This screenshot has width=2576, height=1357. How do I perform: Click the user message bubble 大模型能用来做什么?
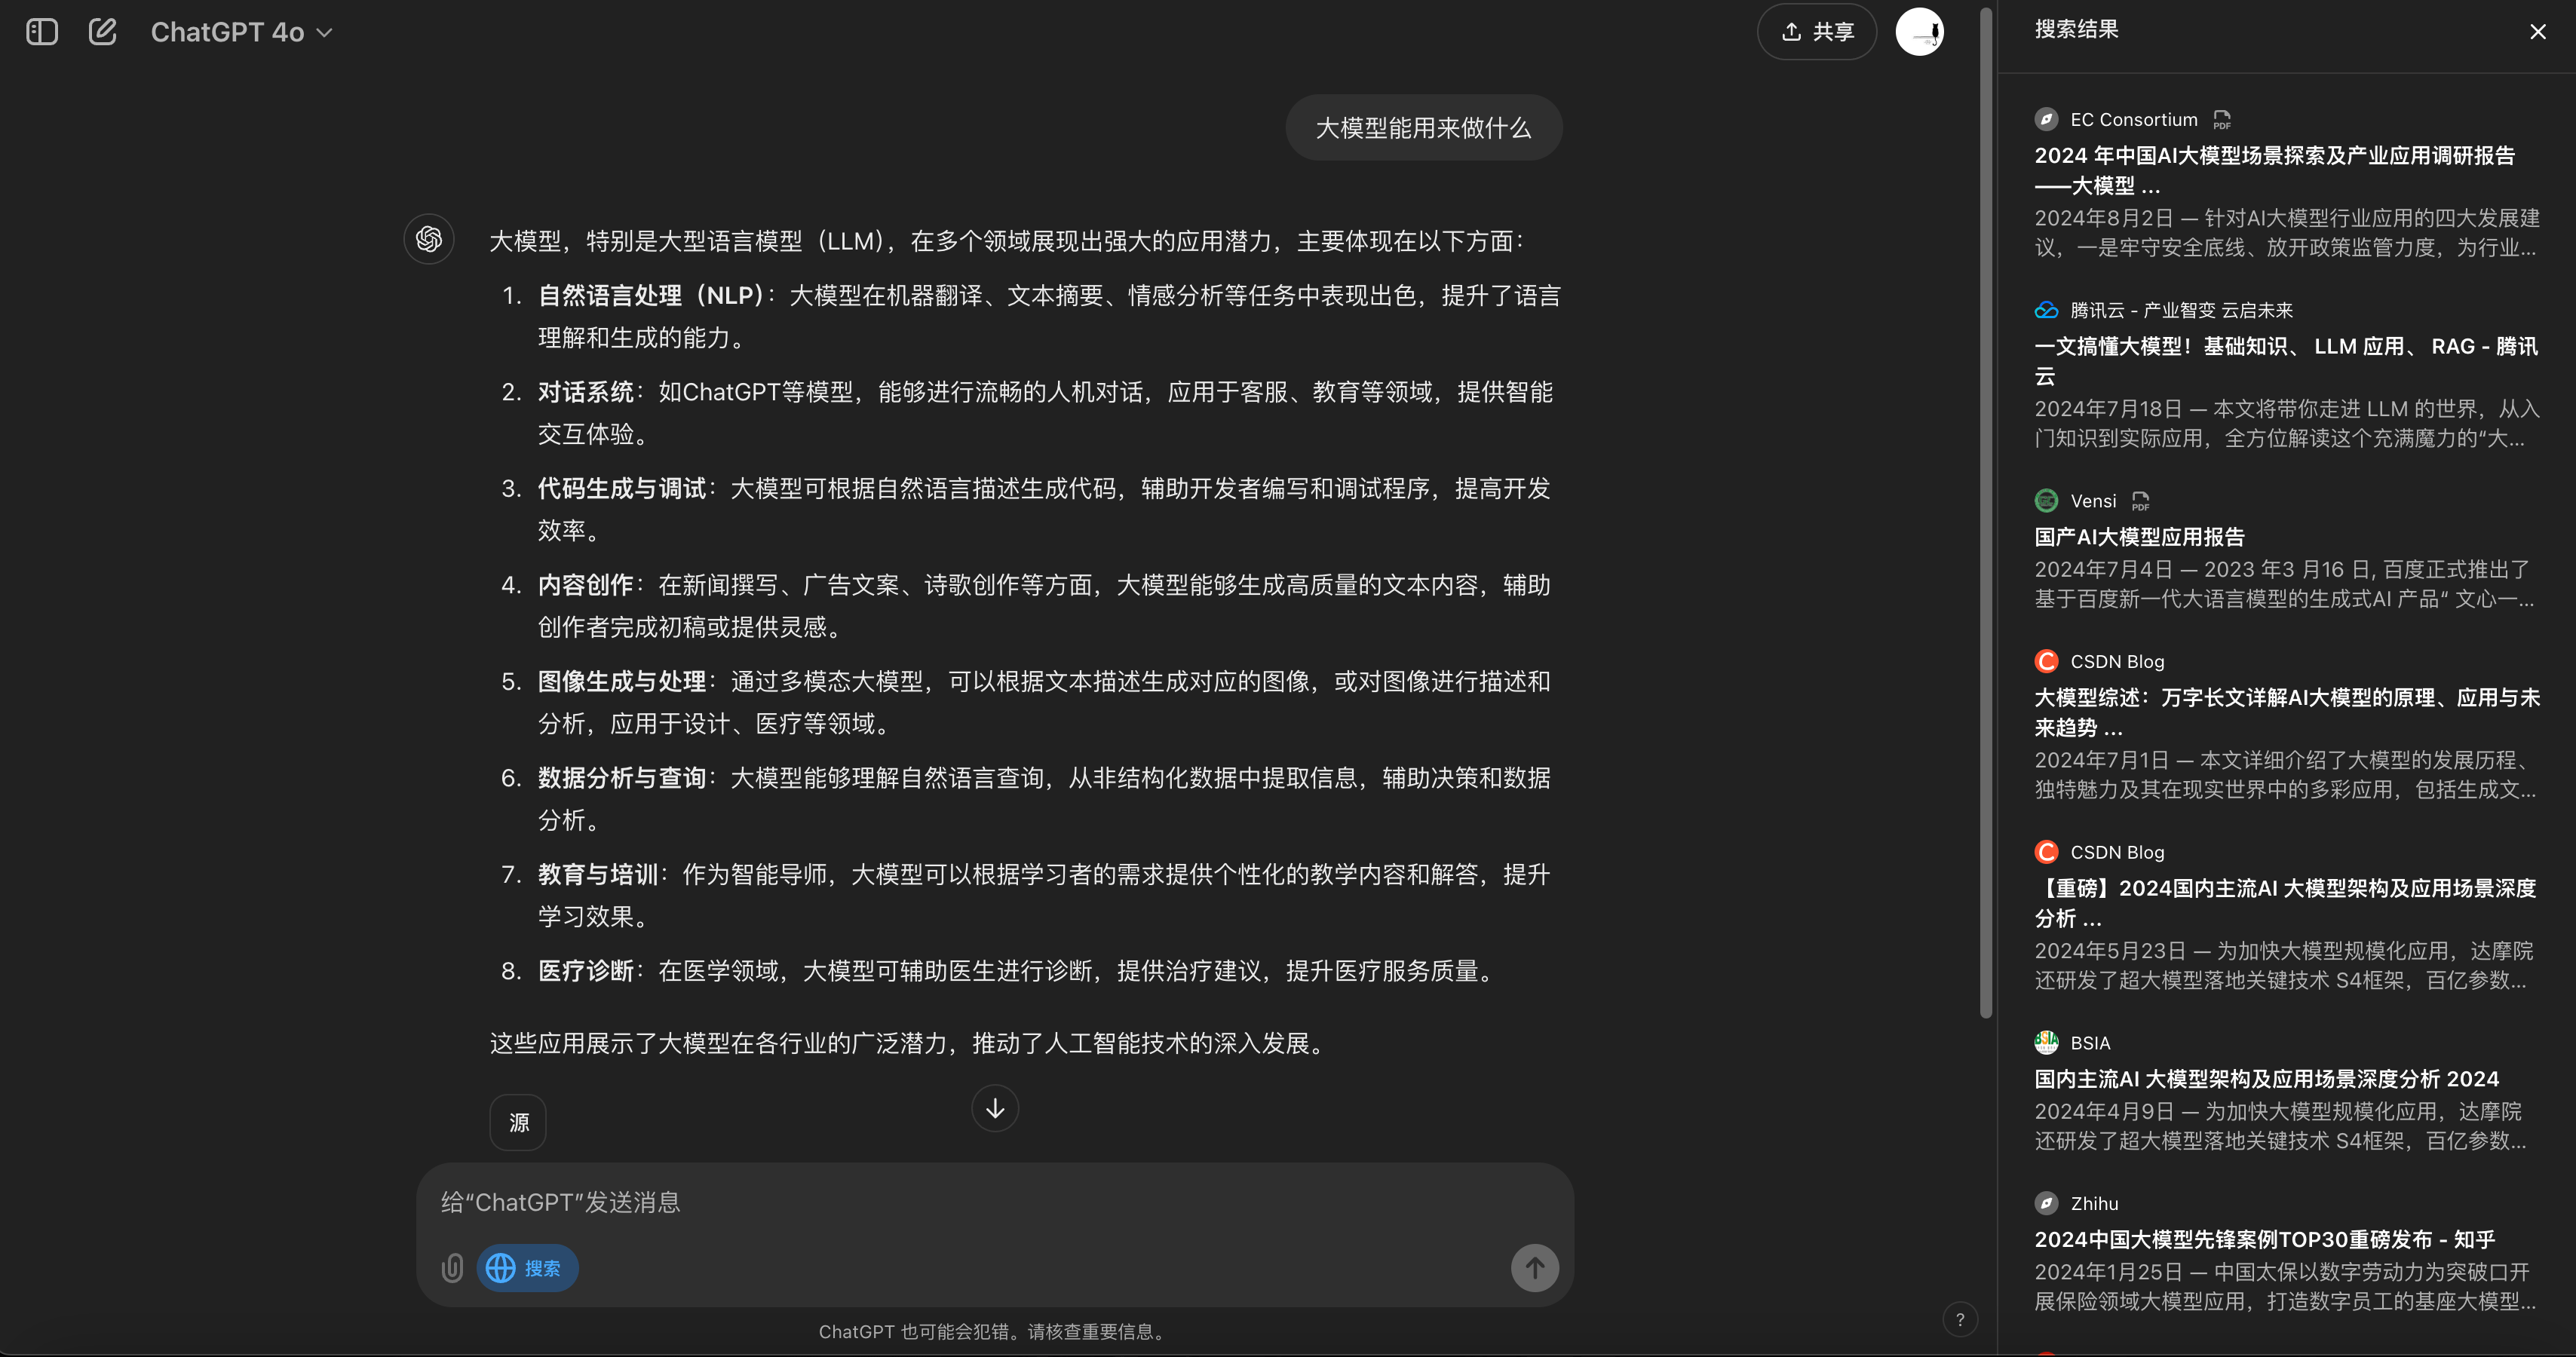tap(1423, 127)
